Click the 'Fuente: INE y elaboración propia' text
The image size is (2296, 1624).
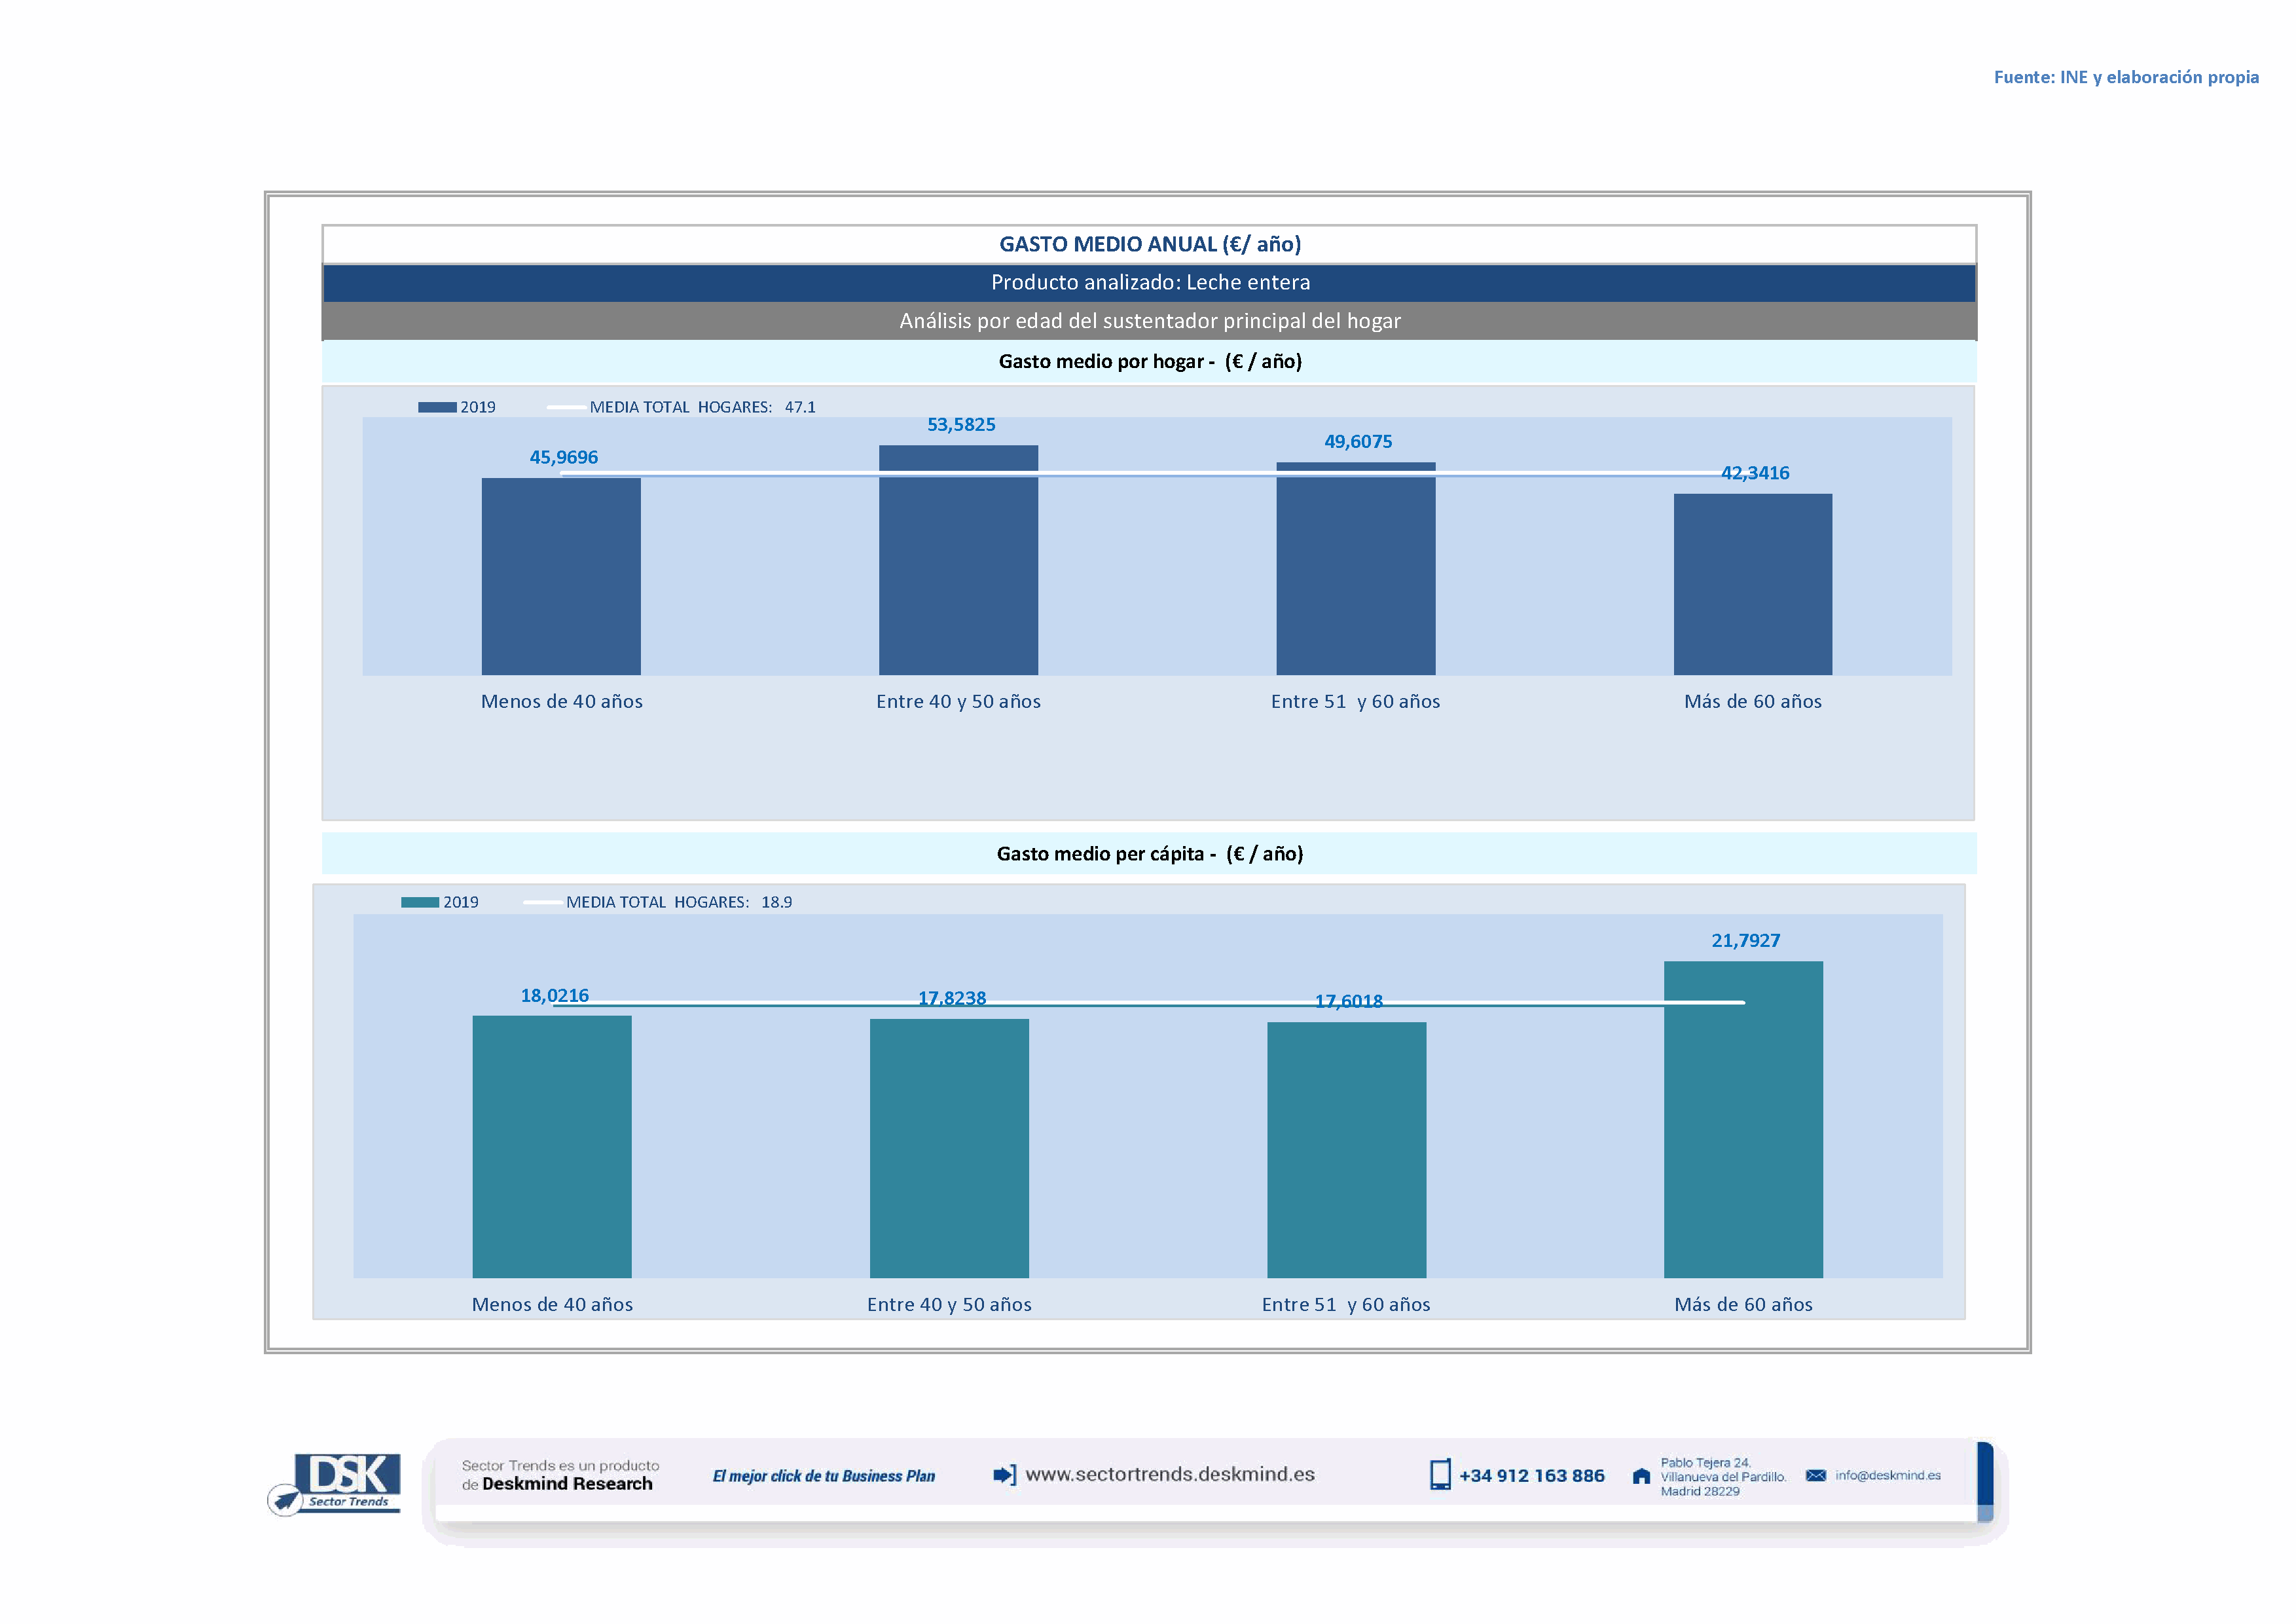pos(2125,77)
